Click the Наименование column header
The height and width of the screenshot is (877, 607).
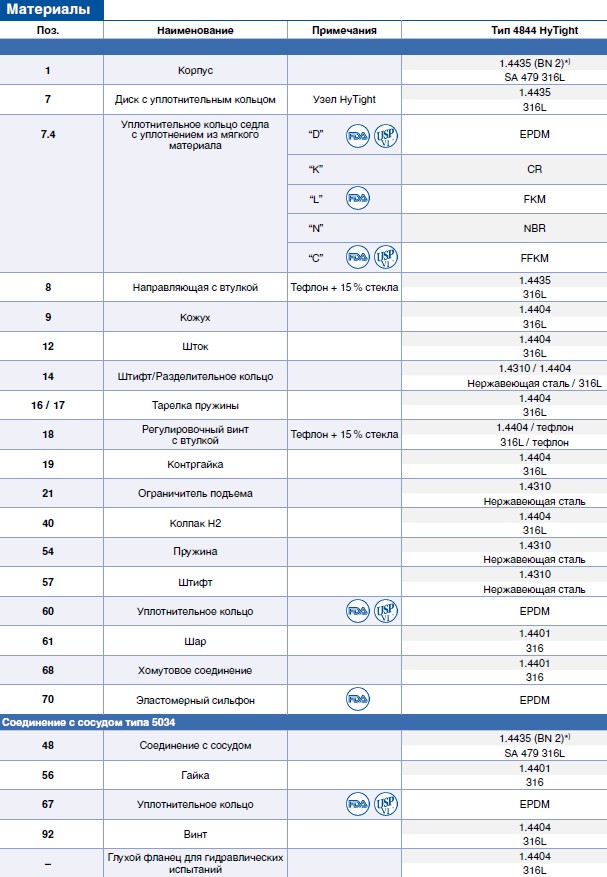tap(195, 30)
